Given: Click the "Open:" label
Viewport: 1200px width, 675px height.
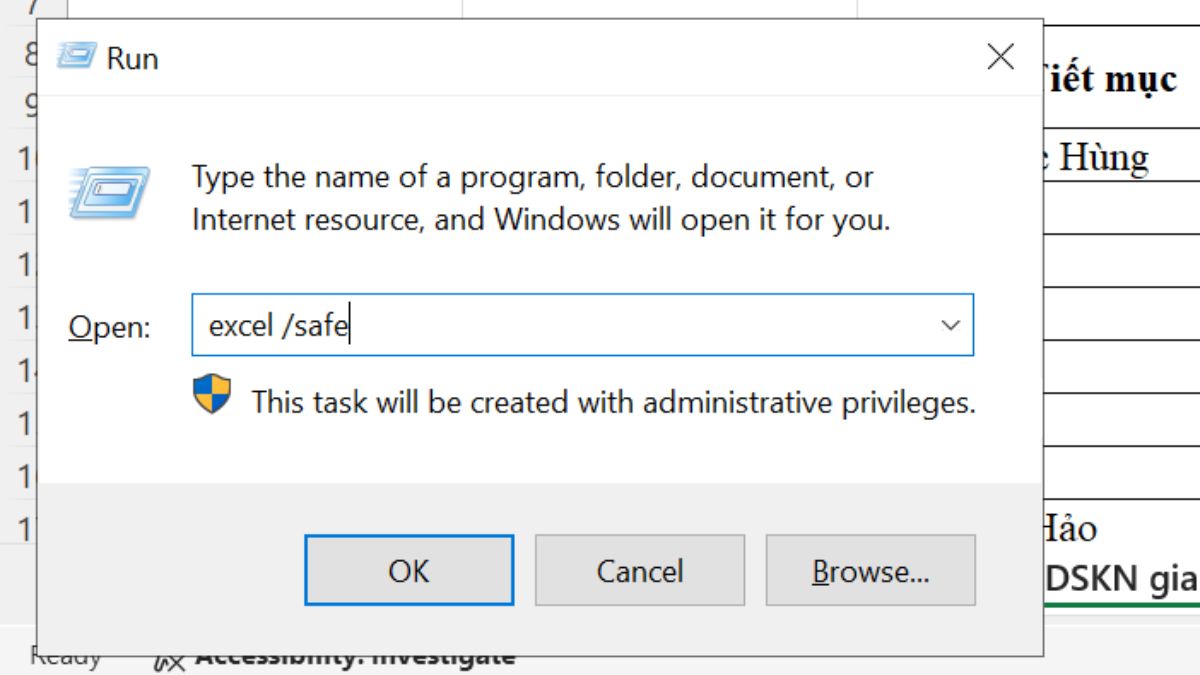Looking at the screenshot, I should pos(109,327).
